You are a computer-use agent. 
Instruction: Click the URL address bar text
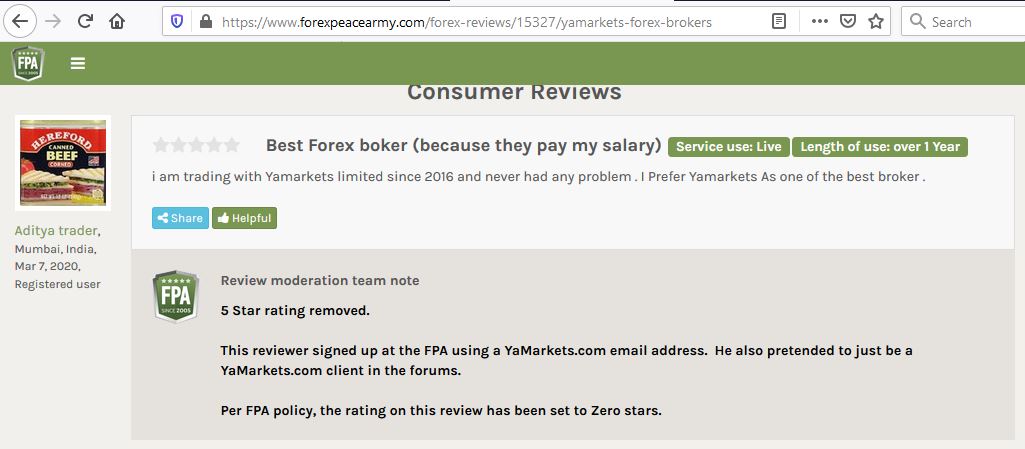(x=467, y=22)
